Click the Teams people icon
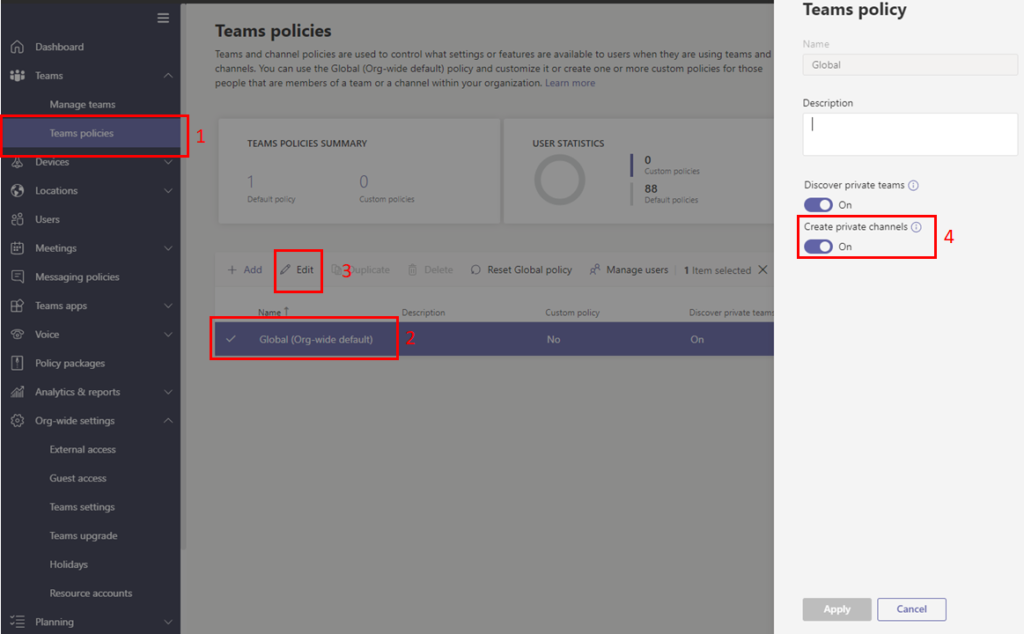The width and height of the screenshot is (1024, 634). (18, 75)
